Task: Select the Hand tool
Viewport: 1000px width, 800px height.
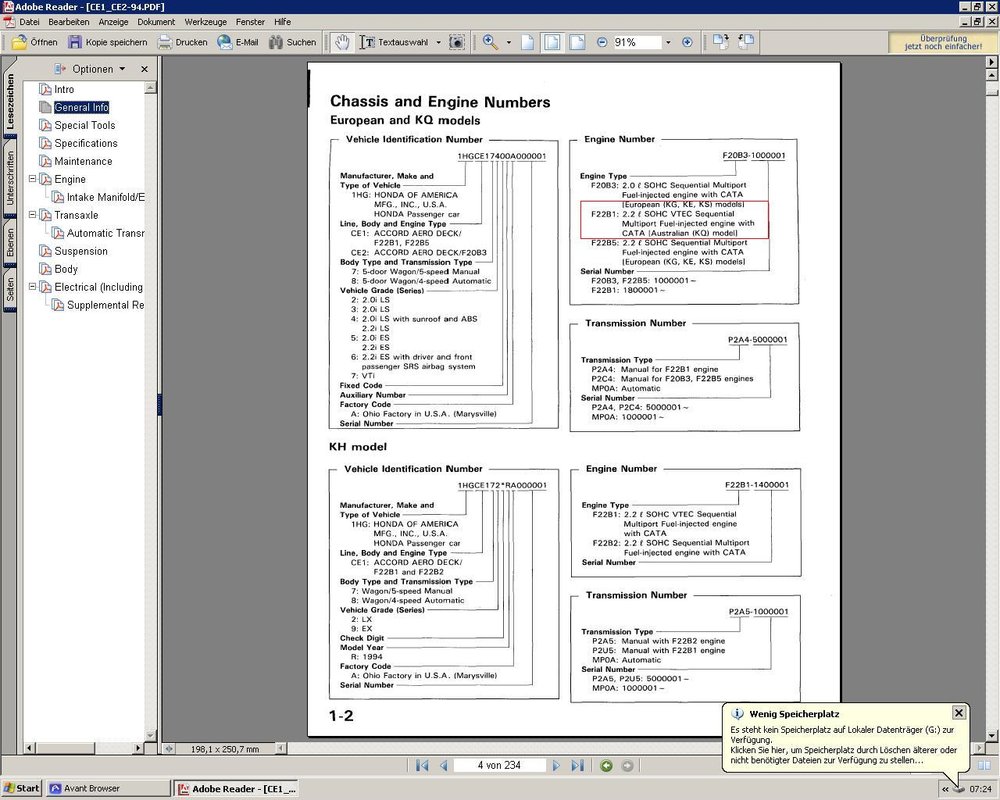Action: coord(342,42)
